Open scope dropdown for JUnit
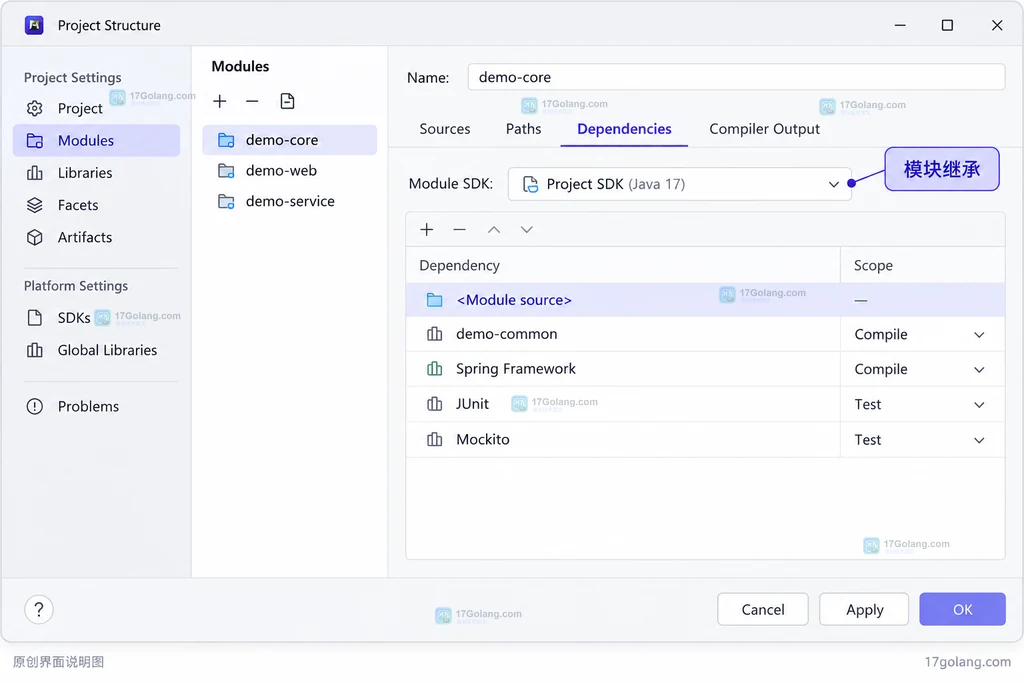This screenshot has width=1024, height=683. 979,405
